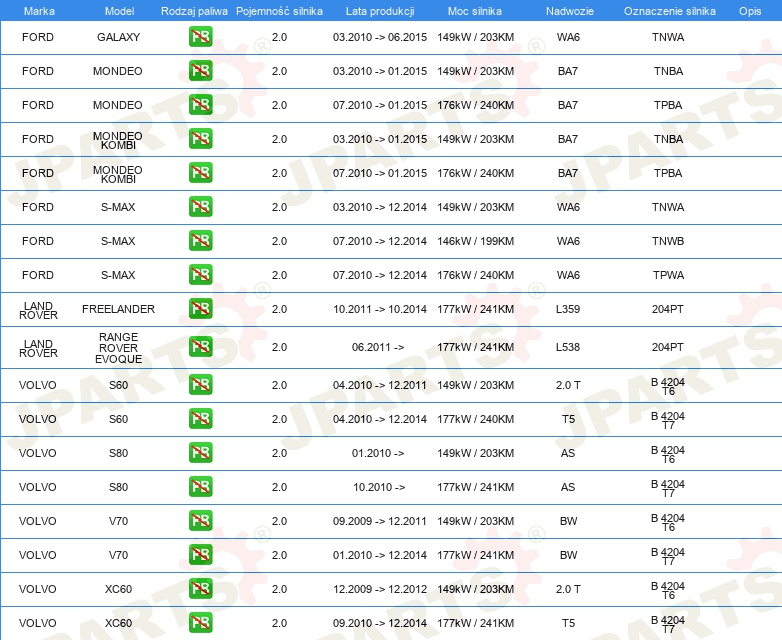Click fuel icon in Volvo V70 09.2009 row
This screenshot has height=640, width=782.
coord(200,520)
